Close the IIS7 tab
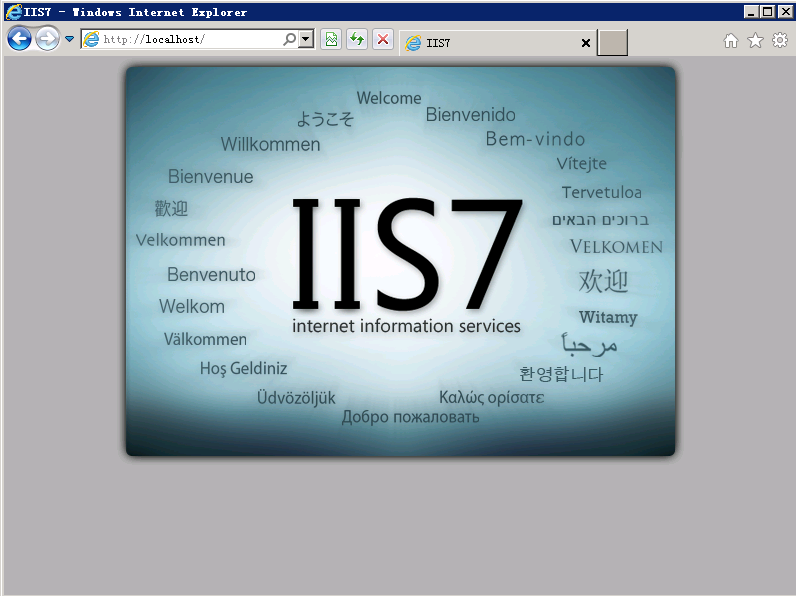 point(586,43)
